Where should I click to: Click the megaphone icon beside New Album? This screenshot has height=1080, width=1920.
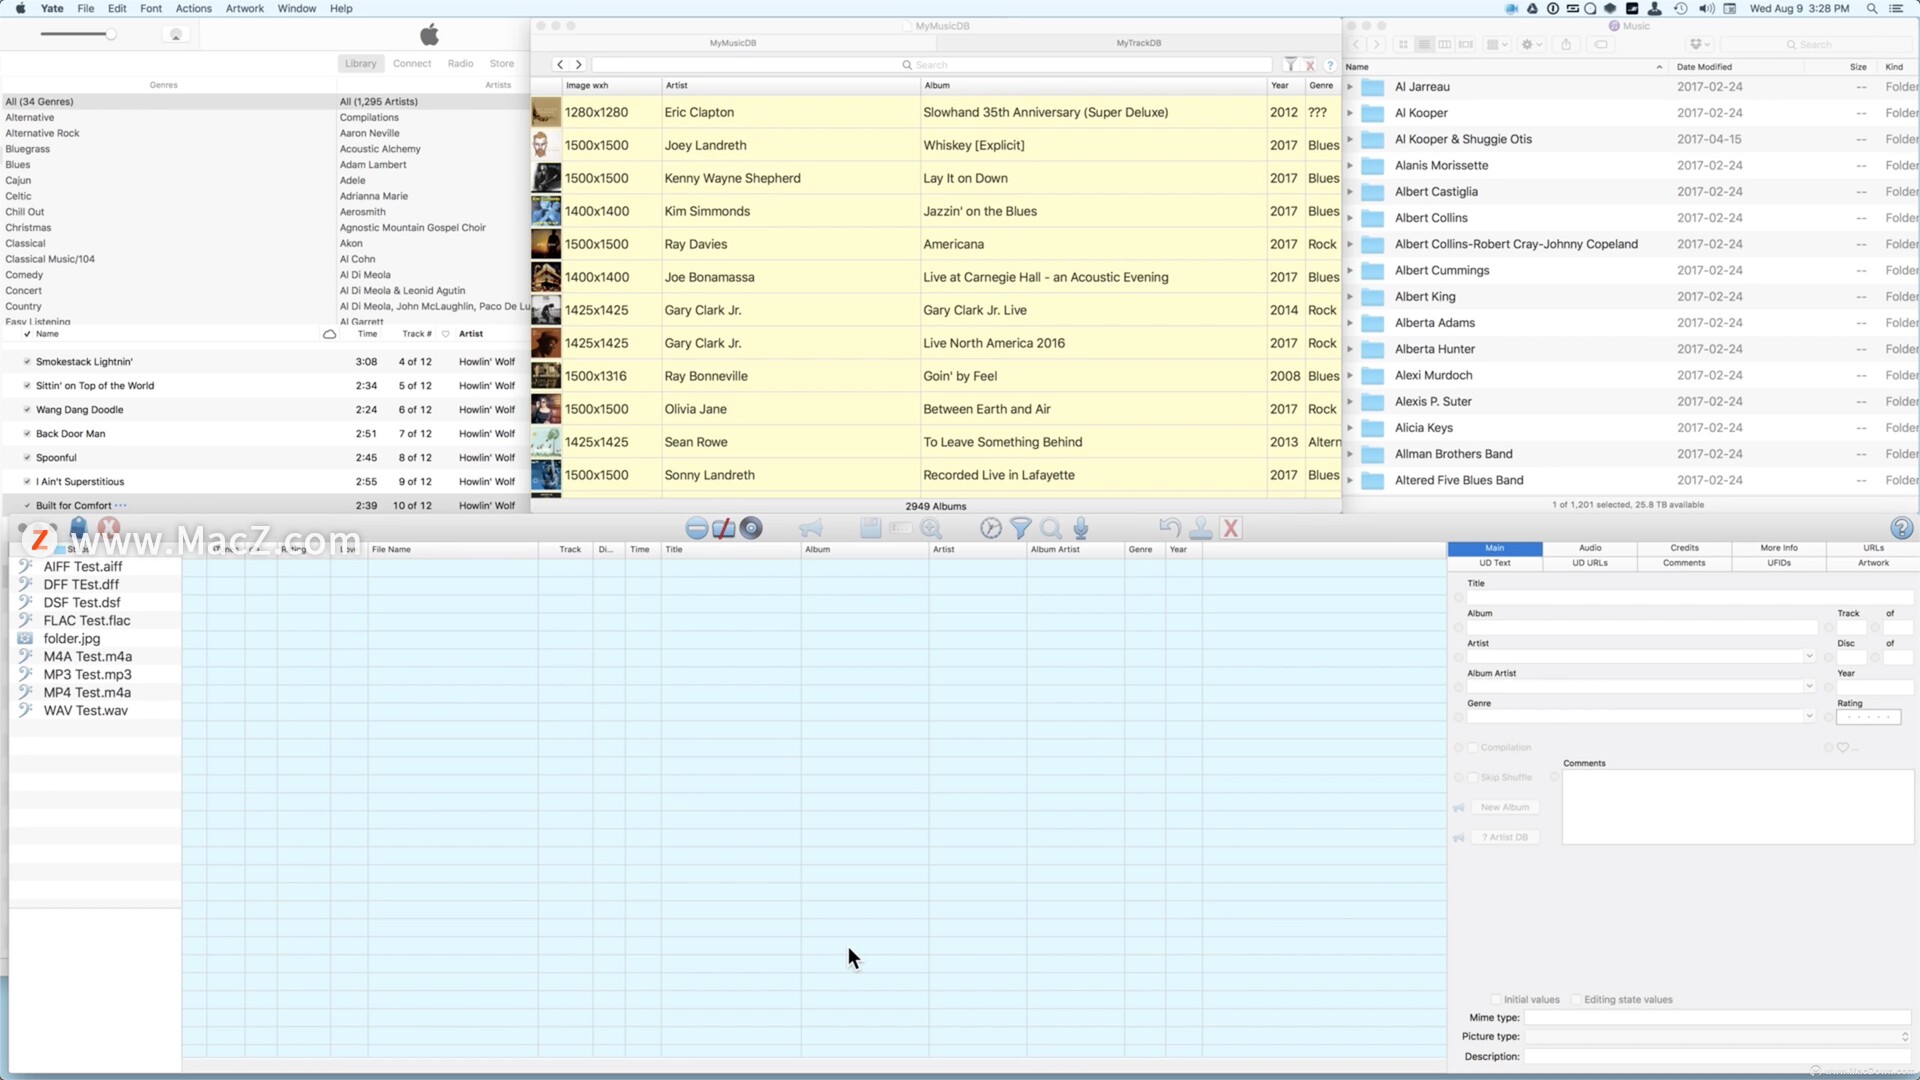pos(1459,808)
